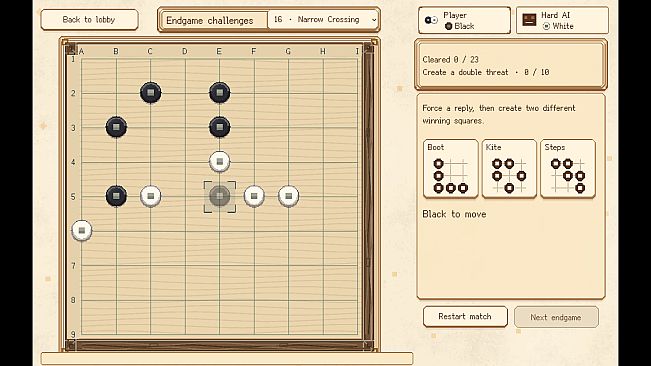
Task: Go to Next endgame
Action: coord(556,317)
